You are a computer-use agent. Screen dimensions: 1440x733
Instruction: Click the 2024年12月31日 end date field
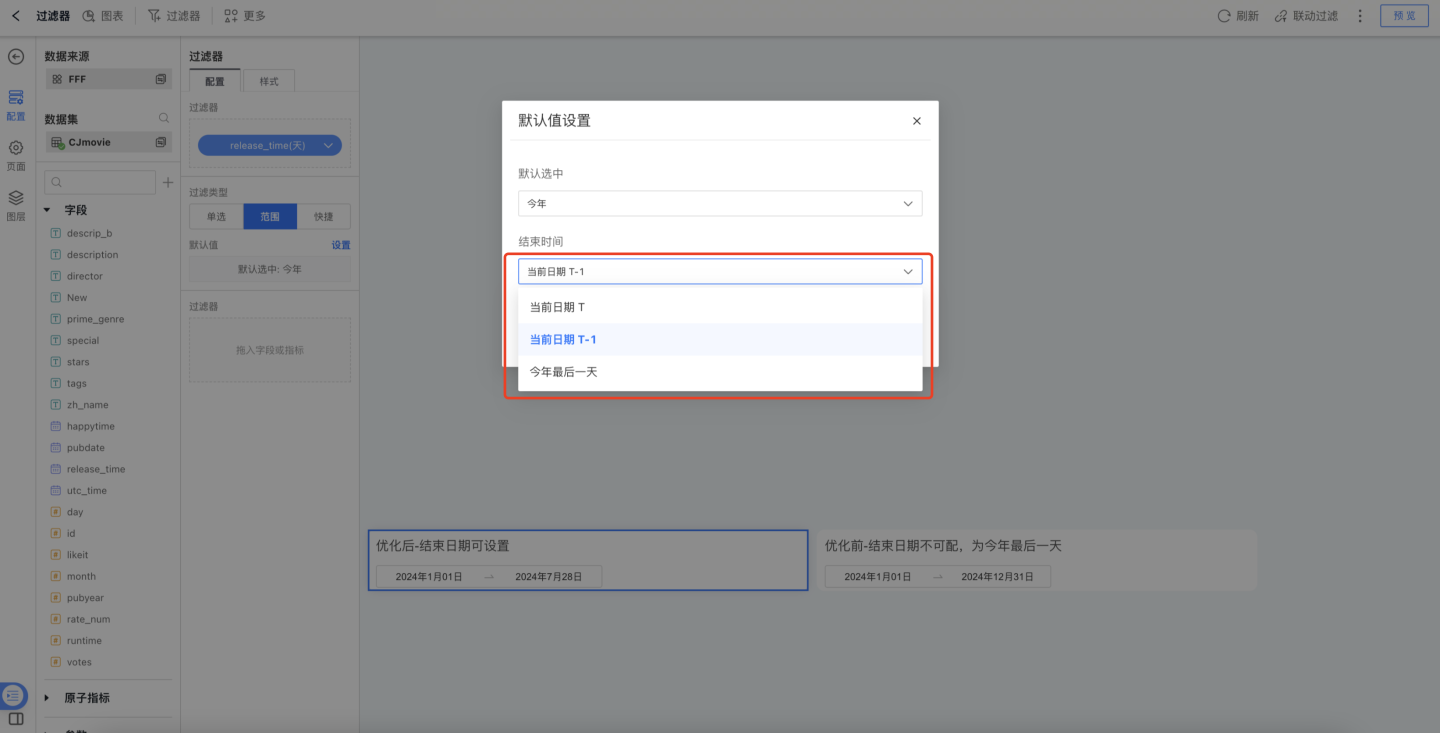pos(997,577)
